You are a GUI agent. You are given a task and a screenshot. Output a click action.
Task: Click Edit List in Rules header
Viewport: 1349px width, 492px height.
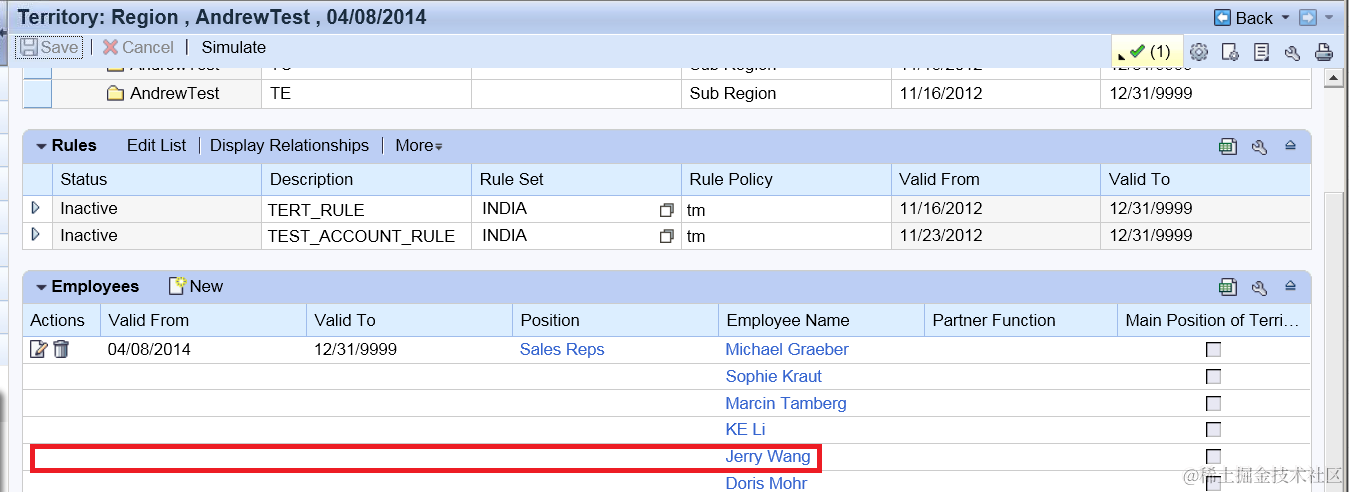156,145
